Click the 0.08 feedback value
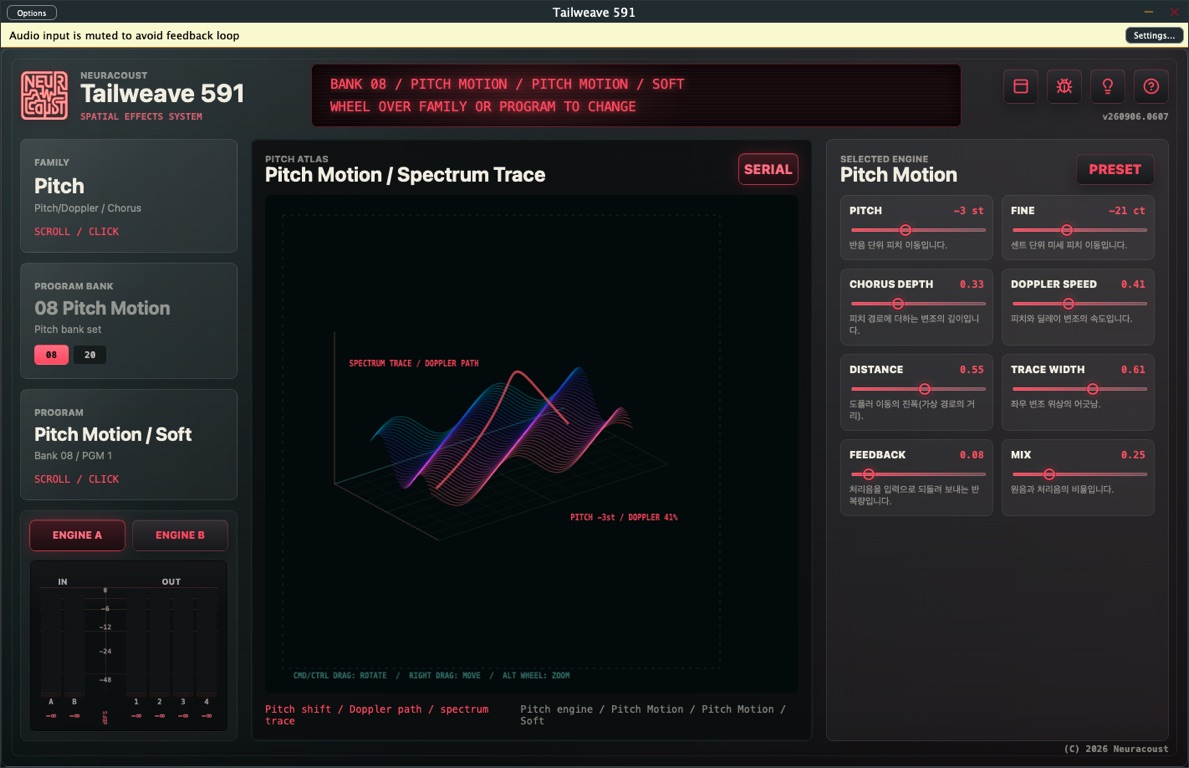 971,455
